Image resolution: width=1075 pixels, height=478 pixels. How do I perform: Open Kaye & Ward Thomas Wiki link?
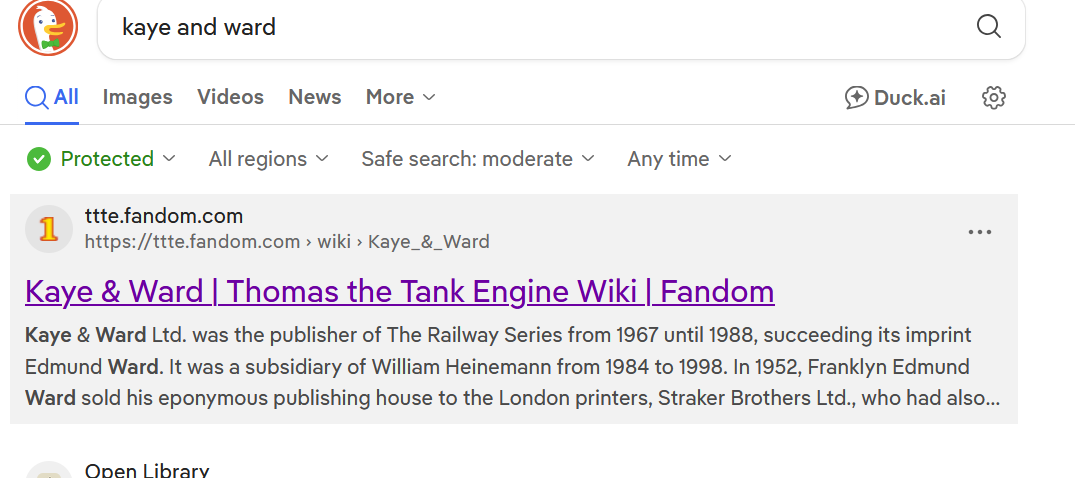tap(399, 291)
